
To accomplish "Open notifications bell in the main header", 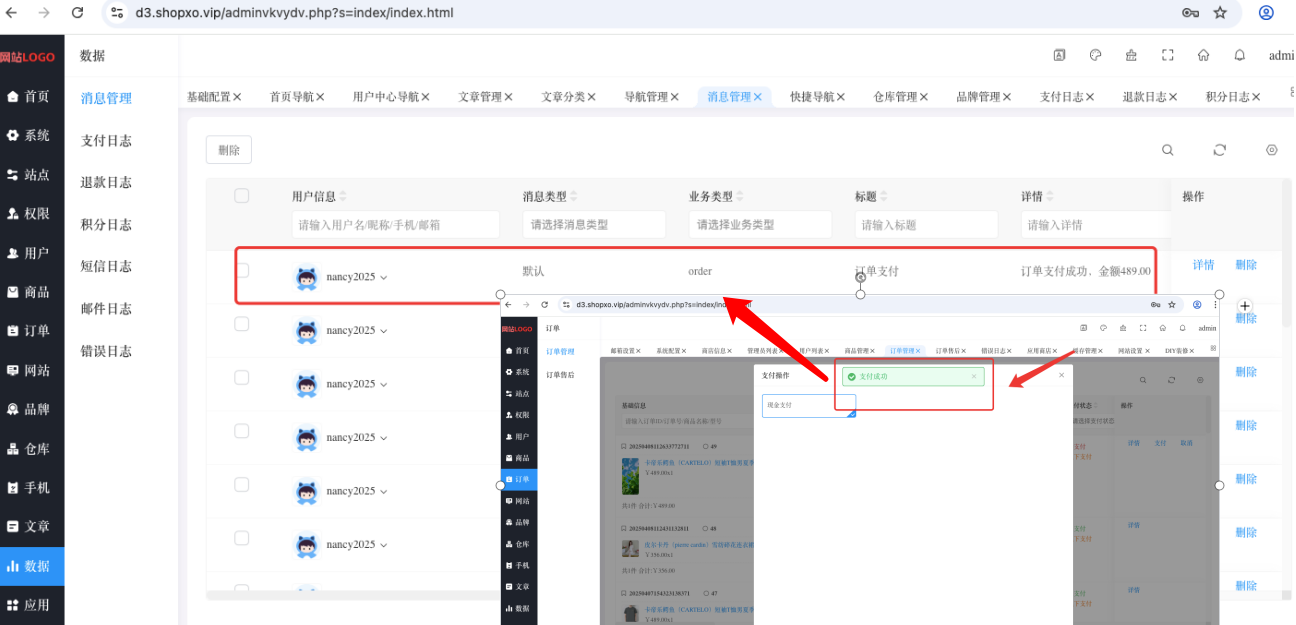I will pyautogui.click(x=1240, y=56).
